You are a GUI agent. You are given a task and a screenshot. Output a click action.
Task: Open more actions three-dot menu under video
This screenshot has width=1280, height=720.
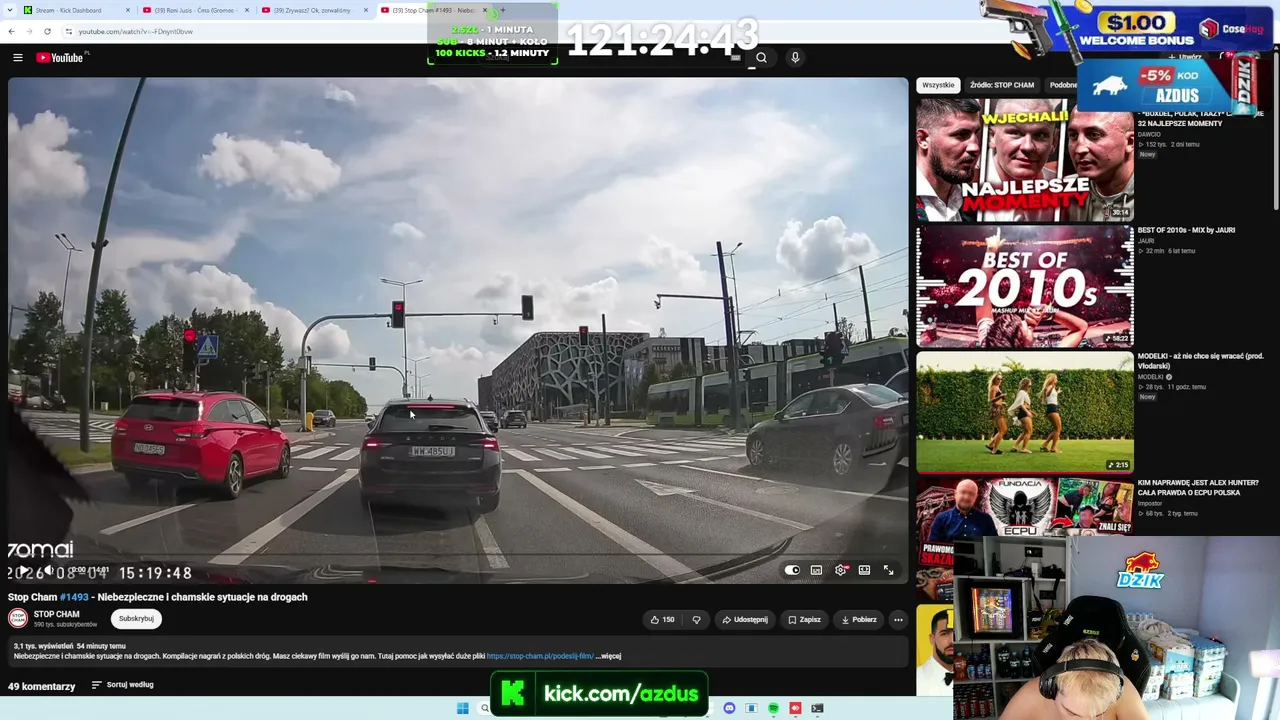coord(898,619)
